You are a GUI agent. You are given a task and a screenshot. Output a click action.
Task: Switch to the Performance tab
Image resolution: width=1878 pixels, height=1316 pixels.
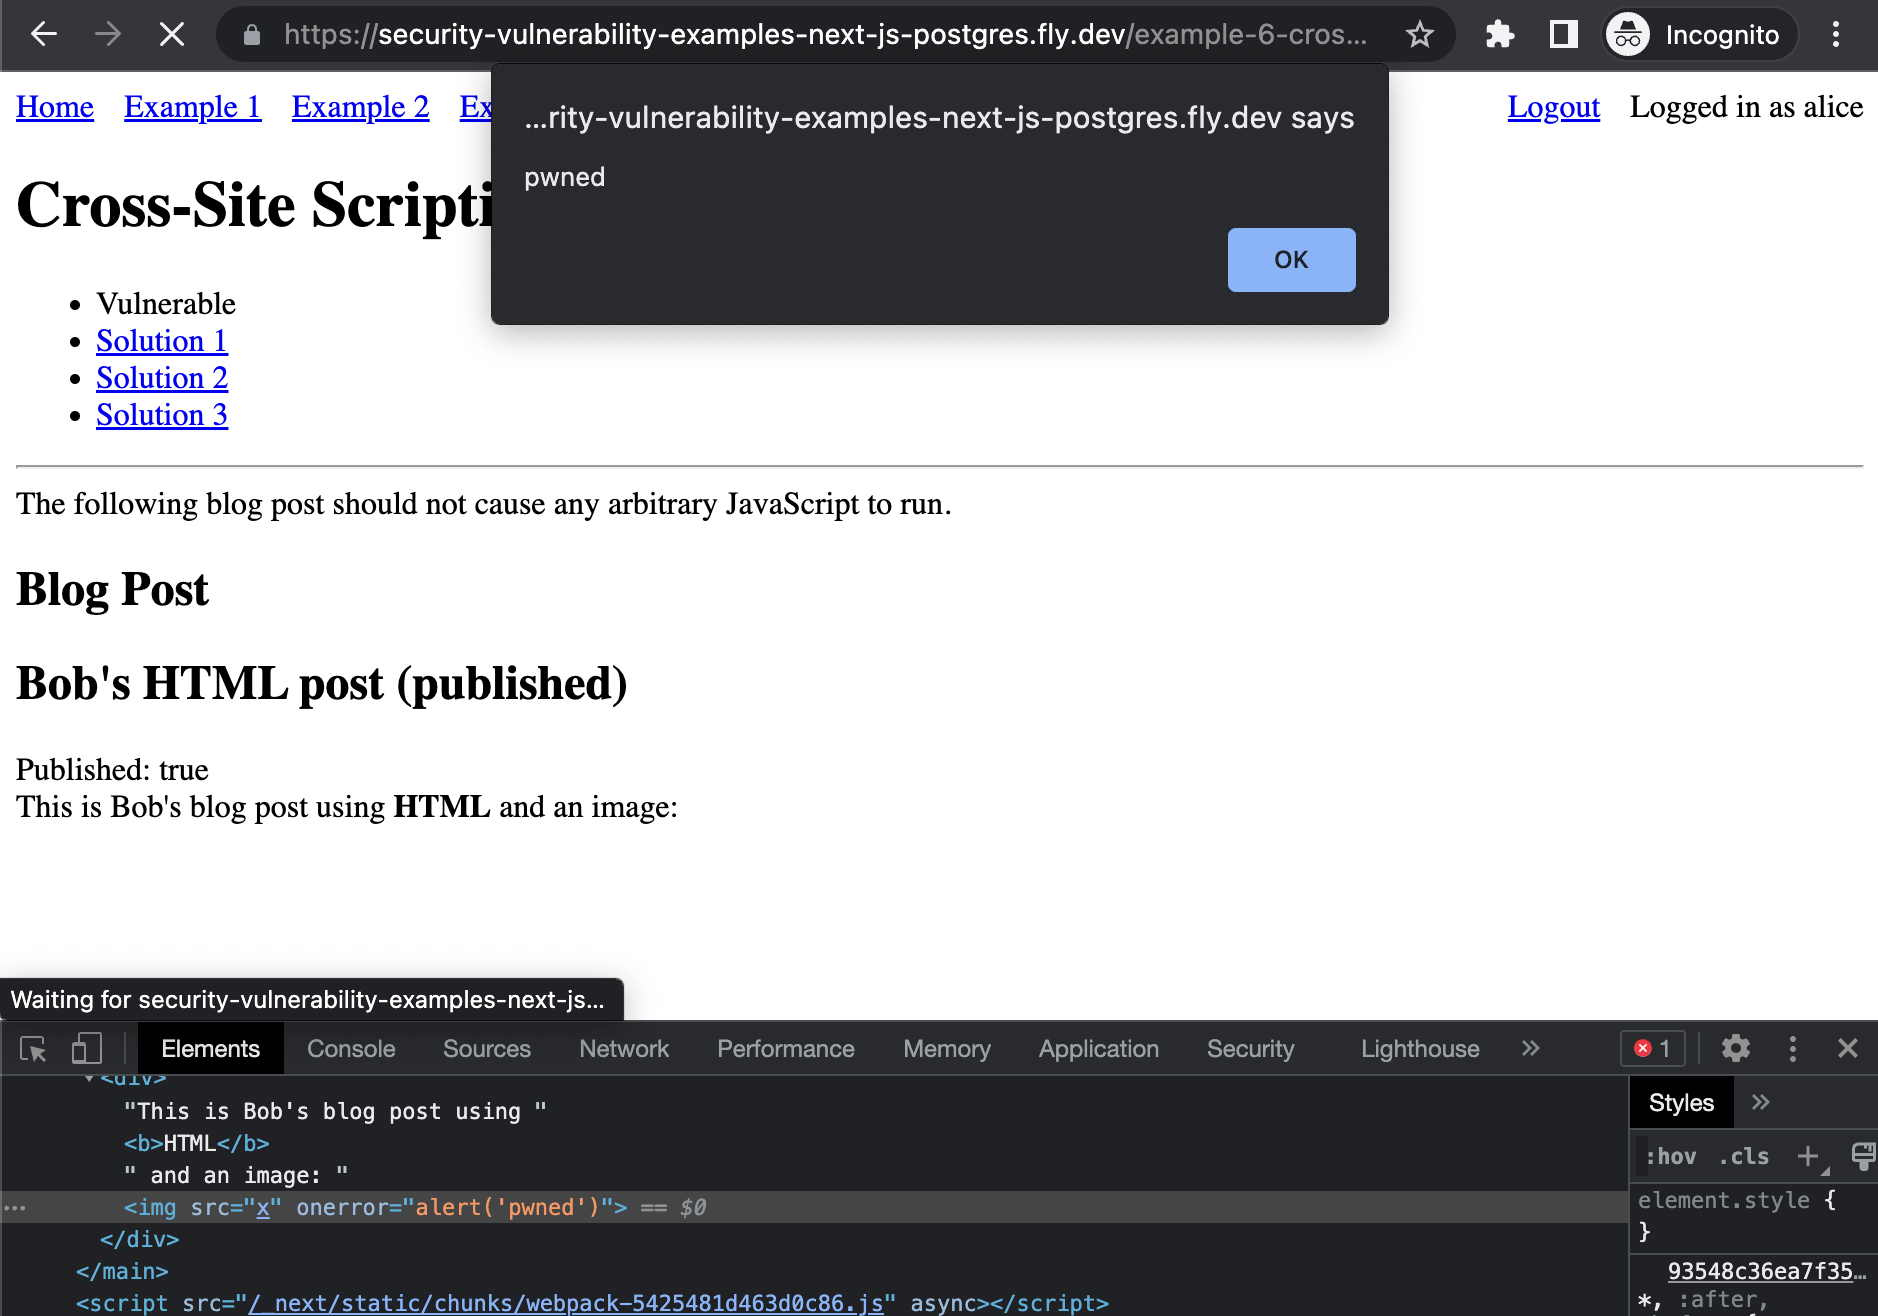click(x=786, y=1049)
